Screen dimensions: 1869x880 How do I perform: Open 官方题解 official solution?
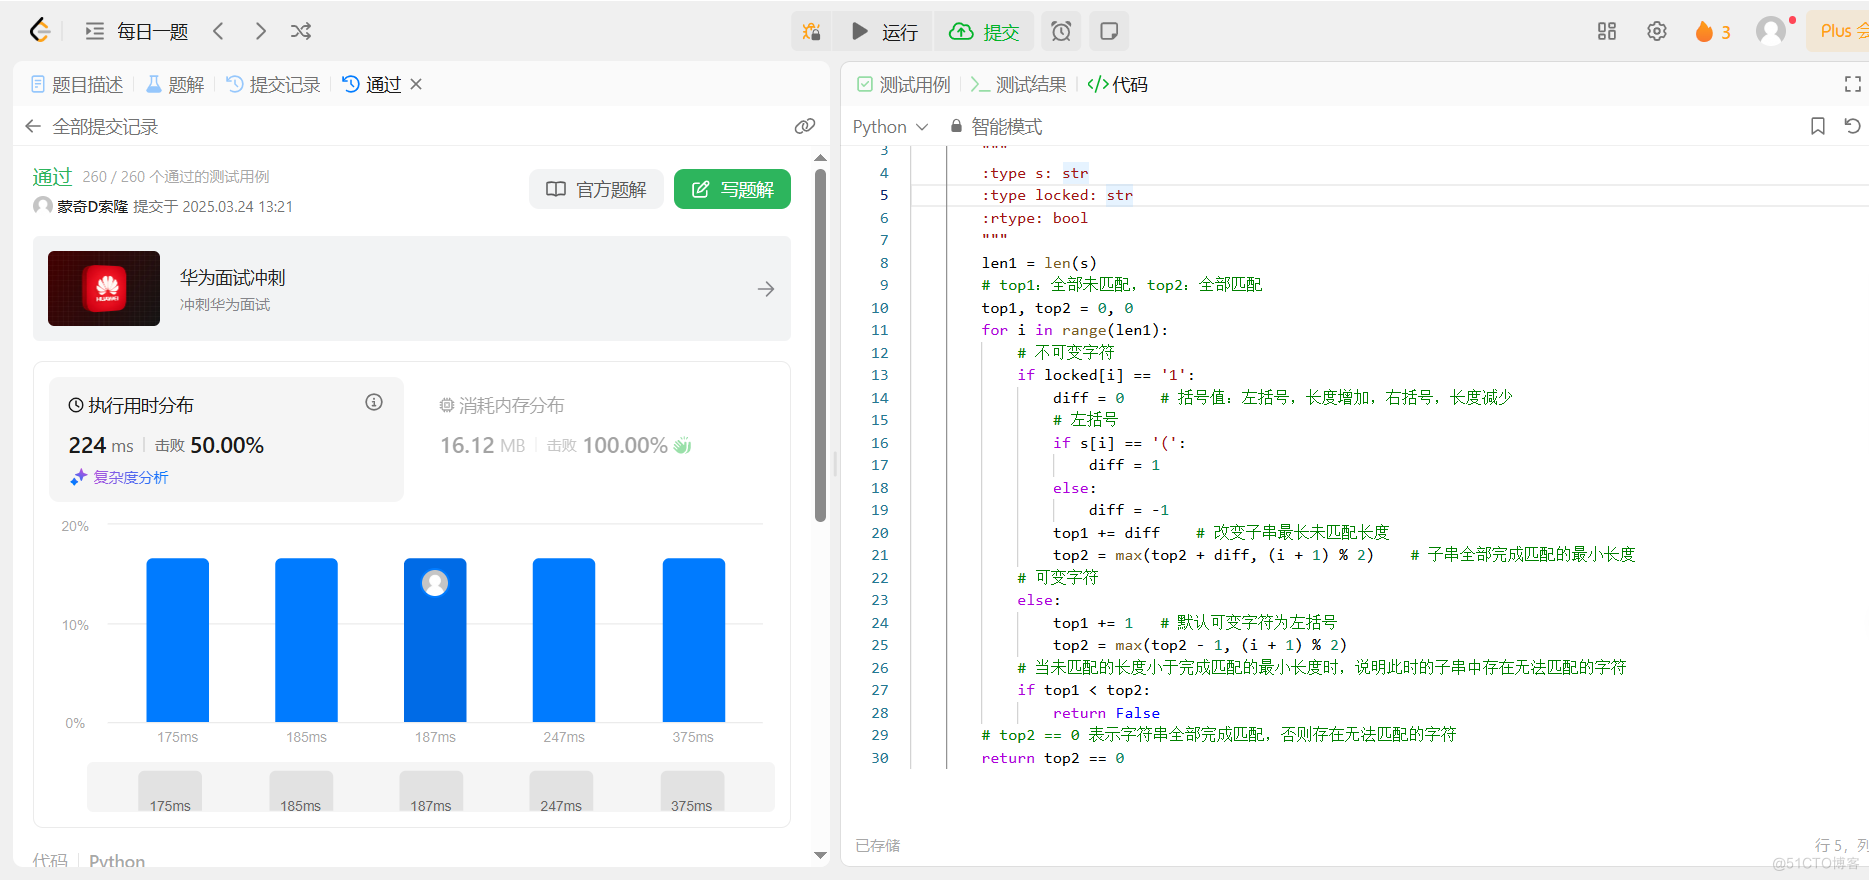click(x=596, y=189)
